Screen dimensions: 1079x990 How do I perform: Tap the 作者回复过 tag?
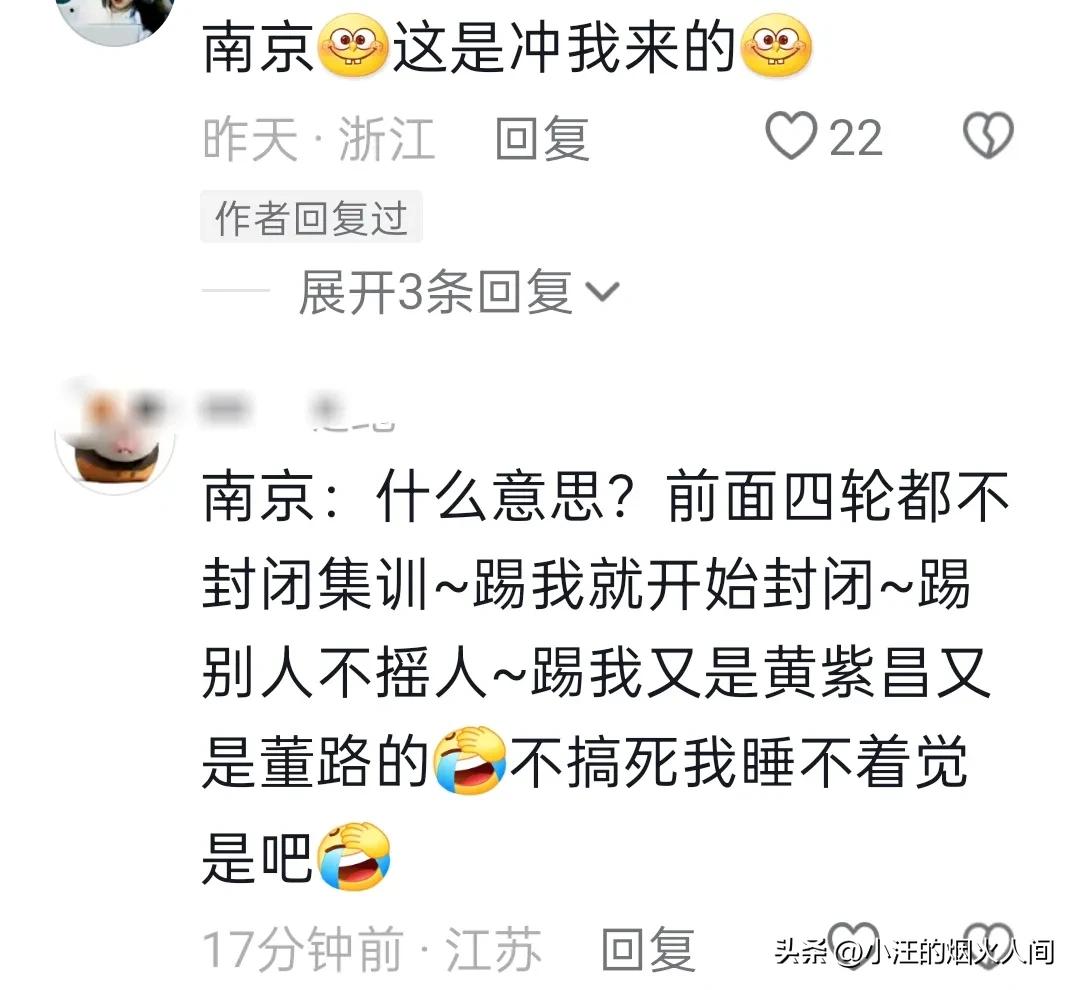311,217
